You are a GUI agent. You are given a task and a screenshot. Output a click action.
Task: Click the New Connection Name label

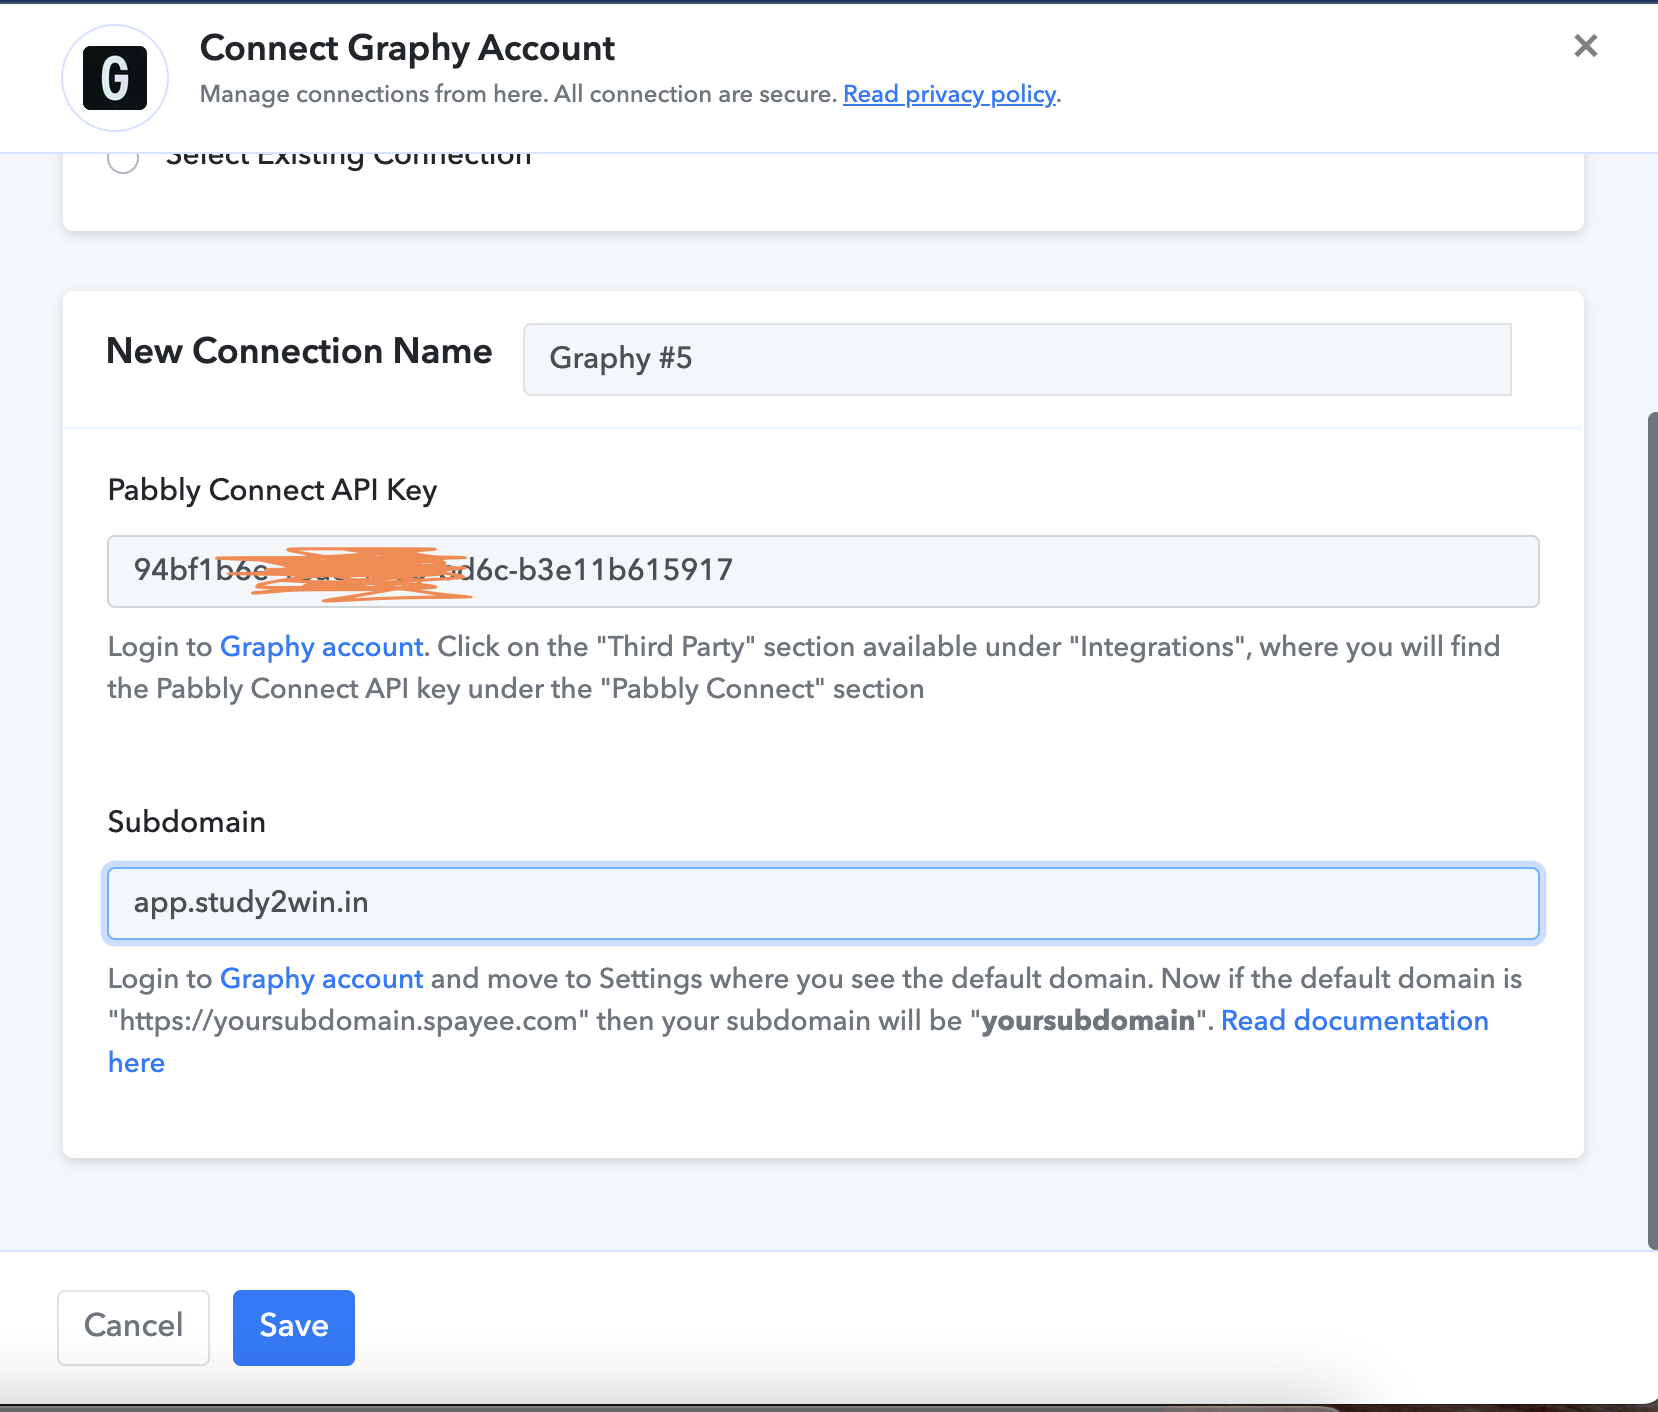click(x=299, y=351)
